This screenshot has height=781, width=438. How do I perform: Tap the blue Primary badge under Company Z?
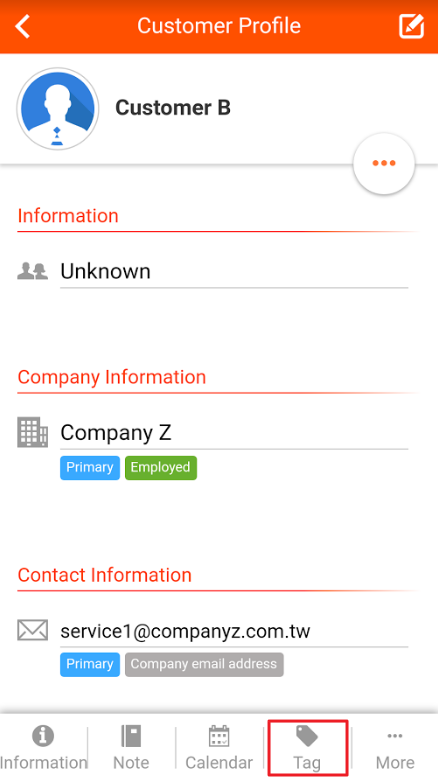pos(90,468)
